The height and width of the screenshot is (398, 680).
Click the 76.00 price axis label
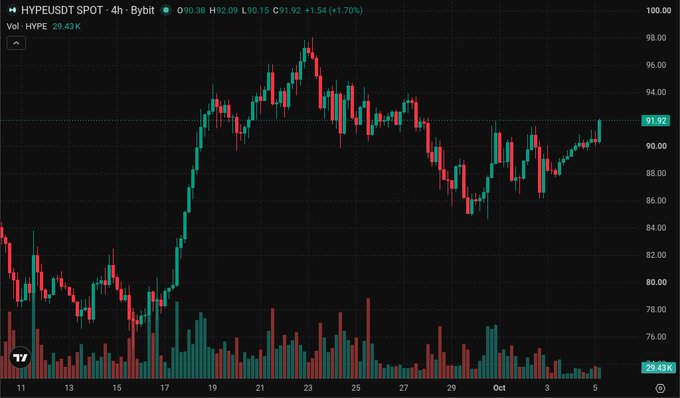coord(656,336)
